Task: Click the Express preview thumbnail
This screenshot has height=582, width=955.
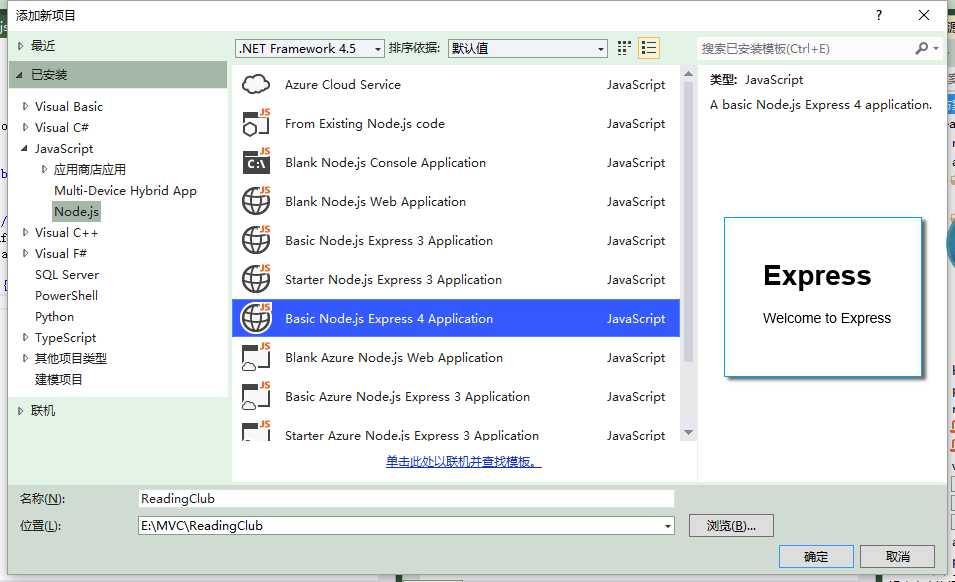Action: tap(823, 297)
